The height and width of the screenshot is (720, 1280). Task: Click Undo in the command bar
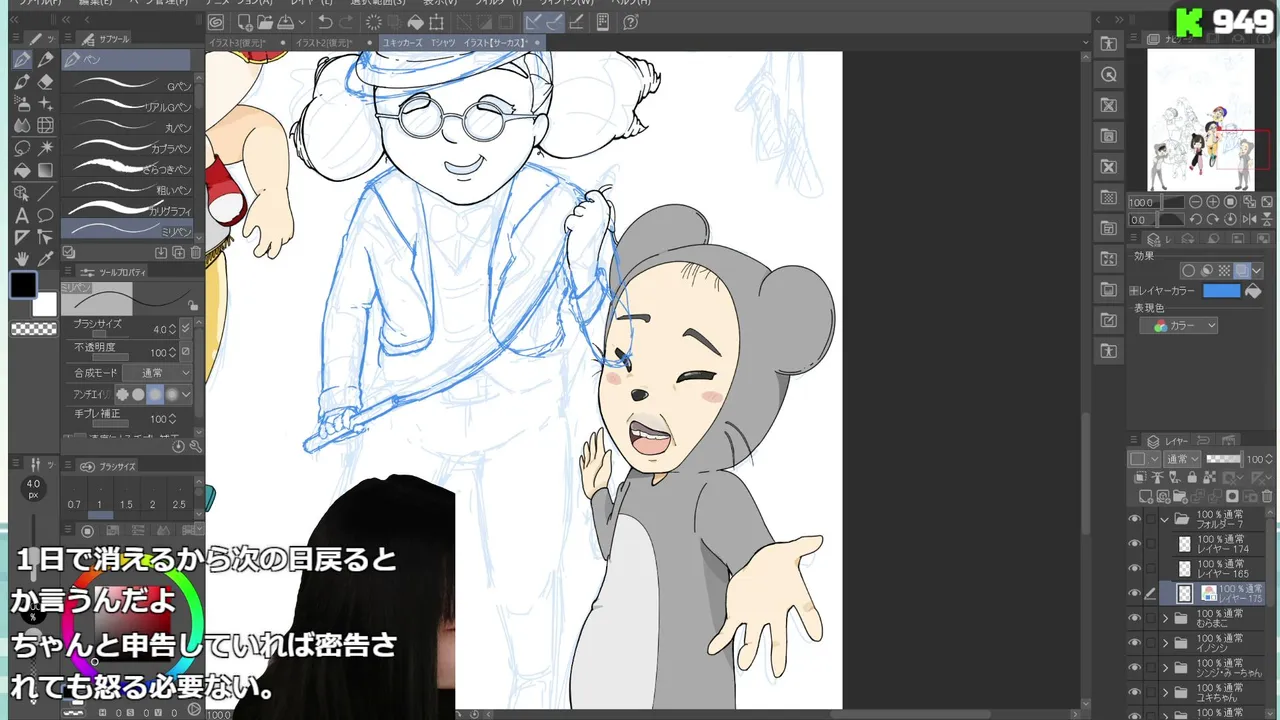click(x=325, y=22)
